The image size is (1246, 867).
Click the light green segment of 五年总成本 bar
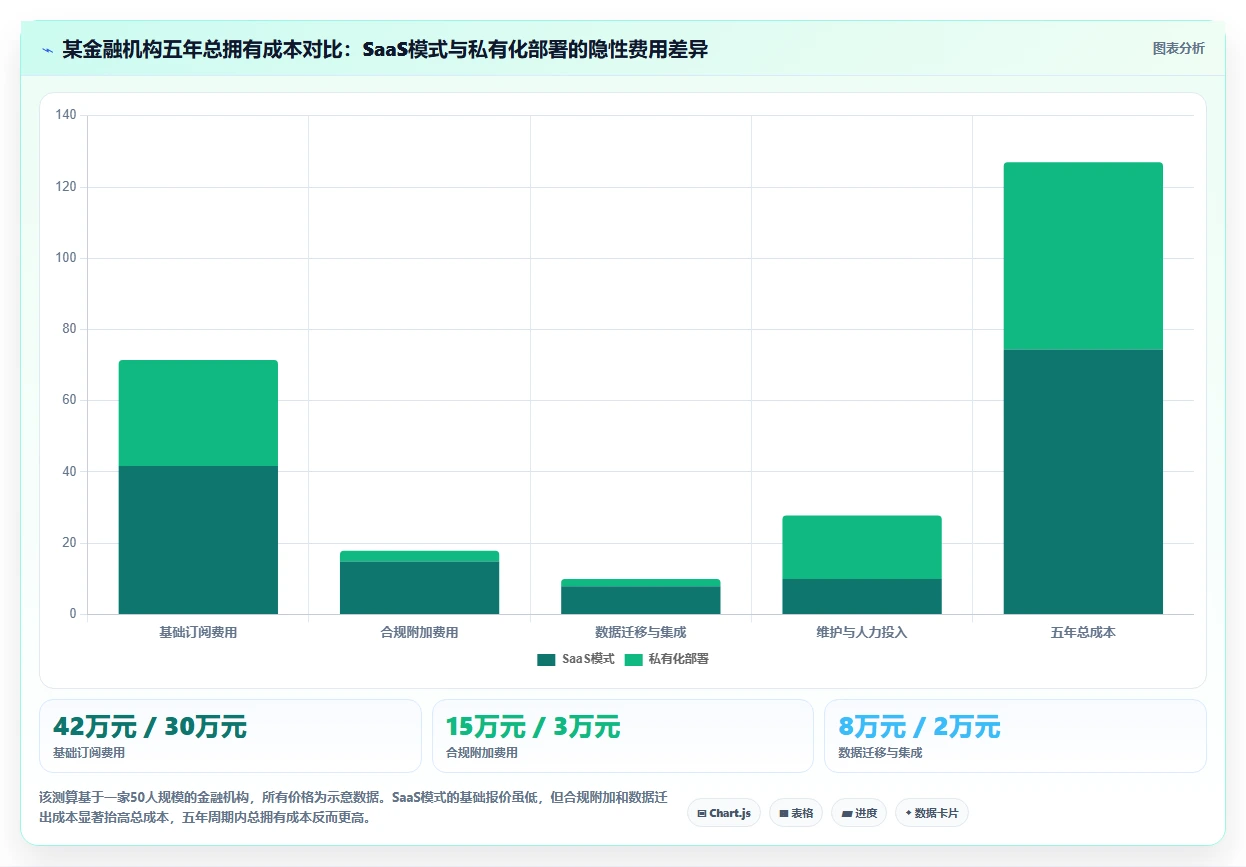(x=1083, y=256)
